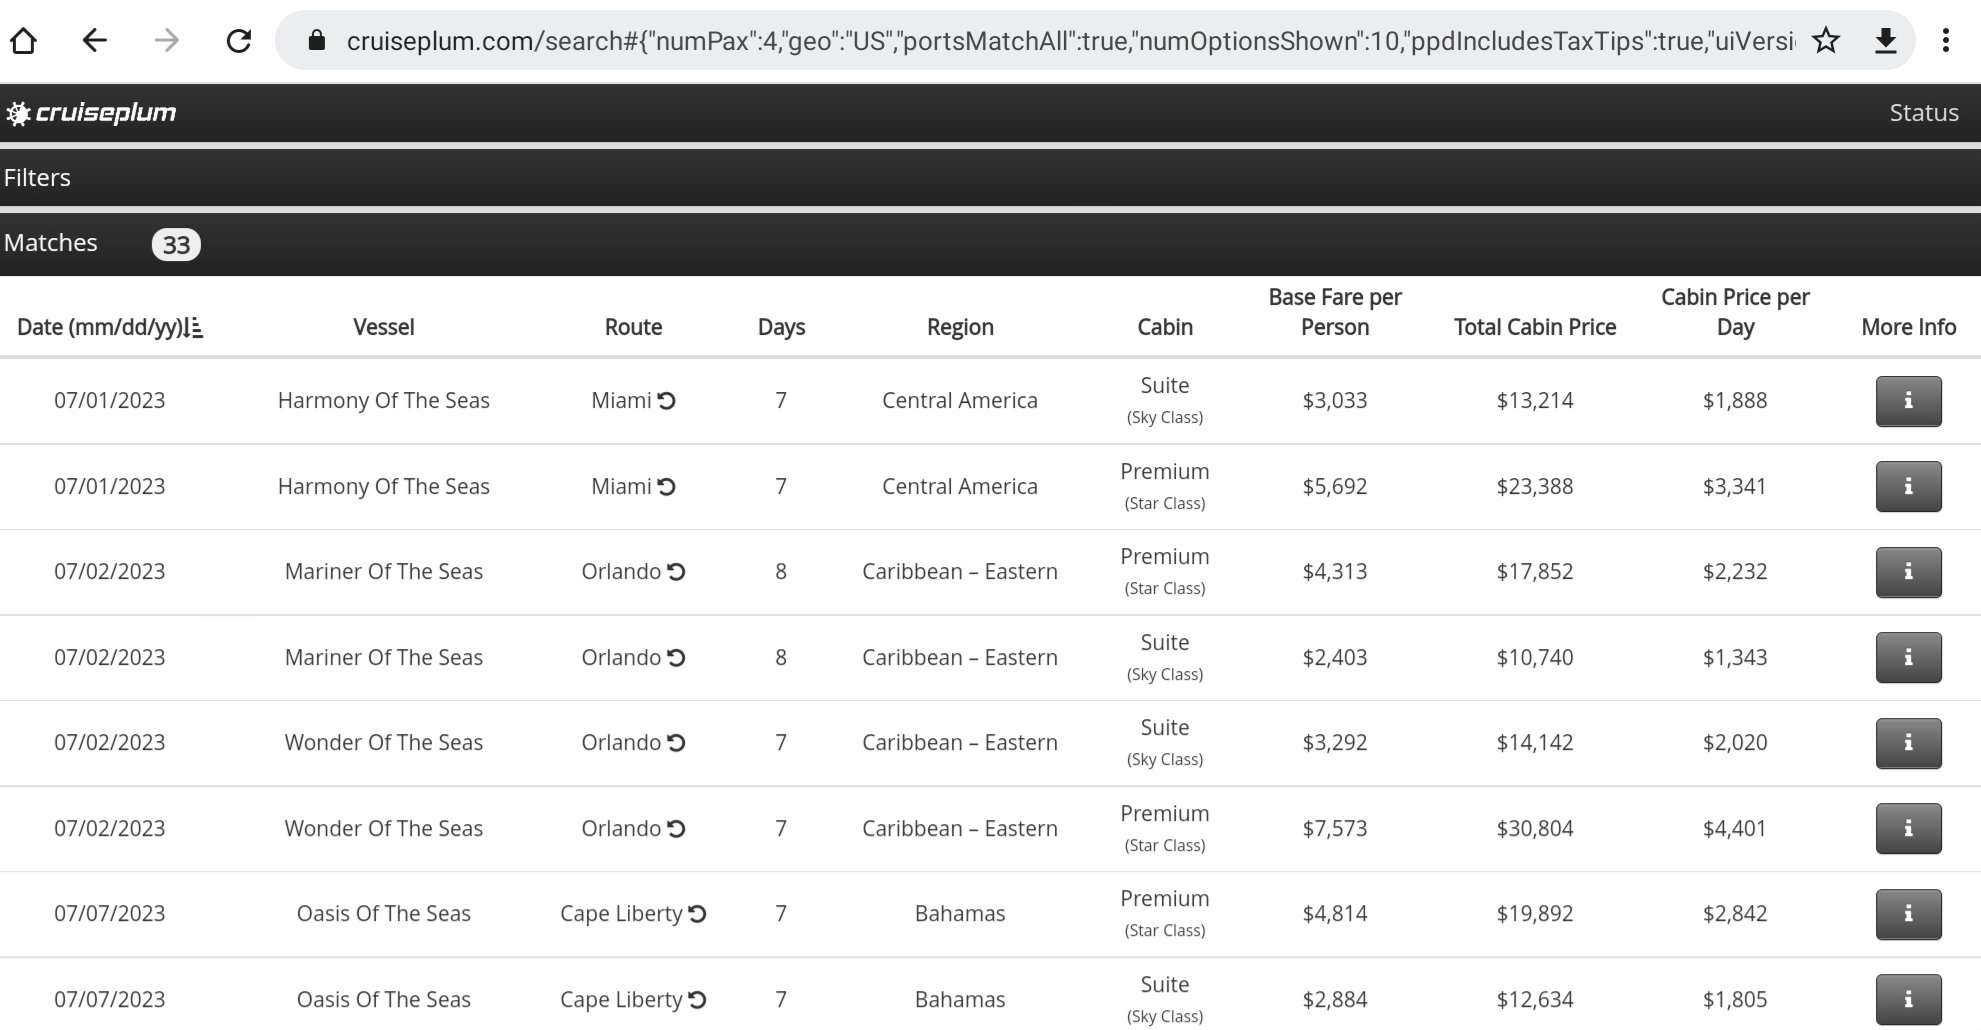Click the Date column sort icon
1981x1030 pixels.
(x=194, y=327)
